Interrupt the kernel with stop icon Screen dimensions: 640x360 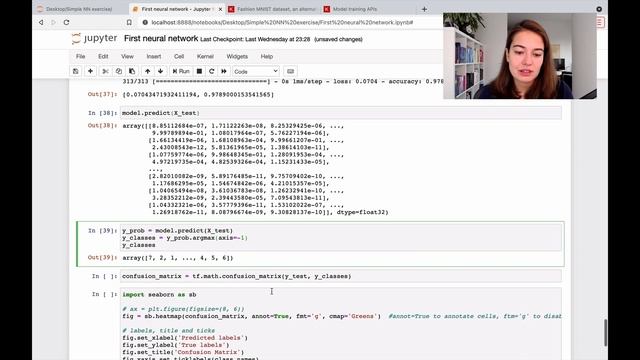pyautogui.click(x=199, y=71)
